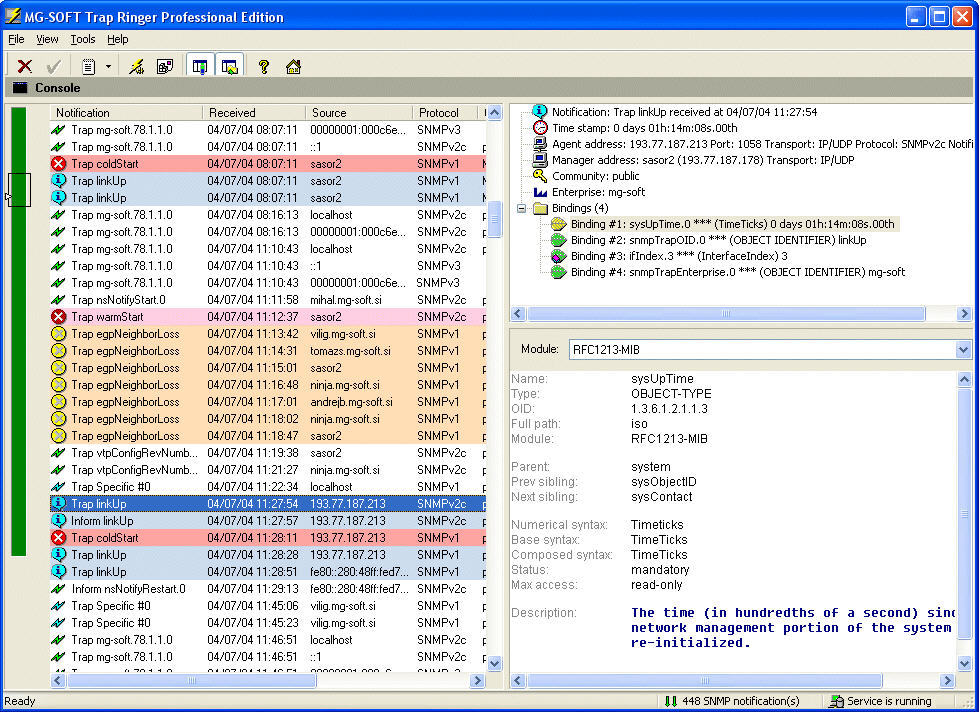Viewport: 980px width, 712px height.
Task: Click the notepad document toolbar icon
Action: (x=88, y=67)
